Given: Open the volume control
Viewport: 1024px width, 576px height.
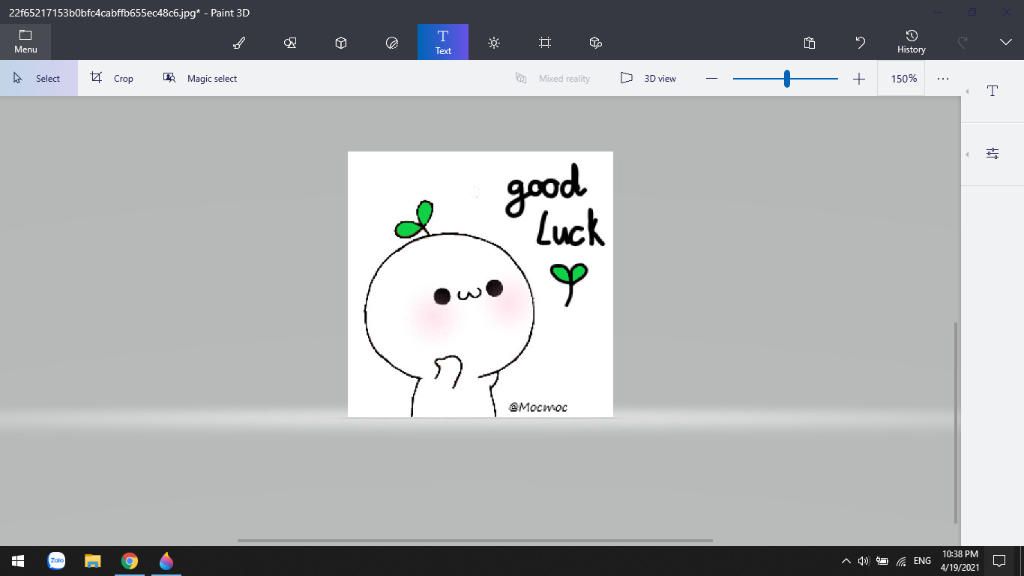Looking at the screenshot, I should click(x=863, y=561).
